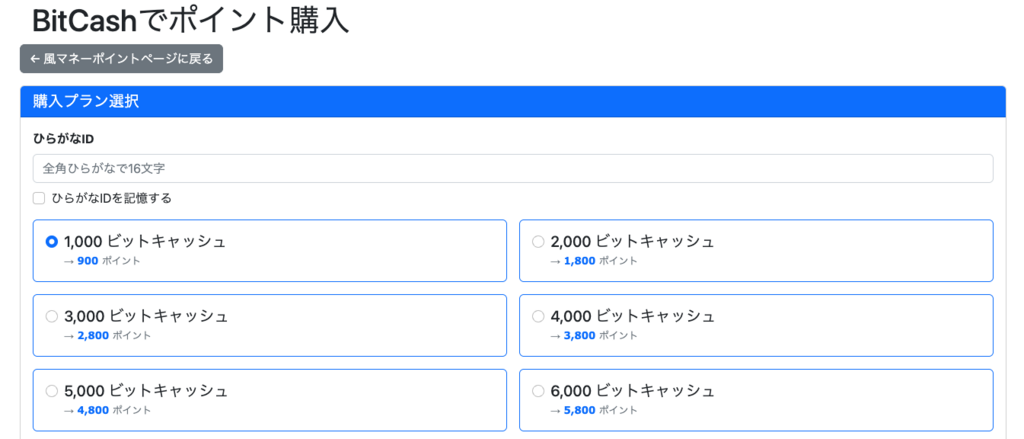Select the 5,000 ビットキャッシュ radio button
The width and height of the screenshot is (1024, 439).
click(52, 391)
